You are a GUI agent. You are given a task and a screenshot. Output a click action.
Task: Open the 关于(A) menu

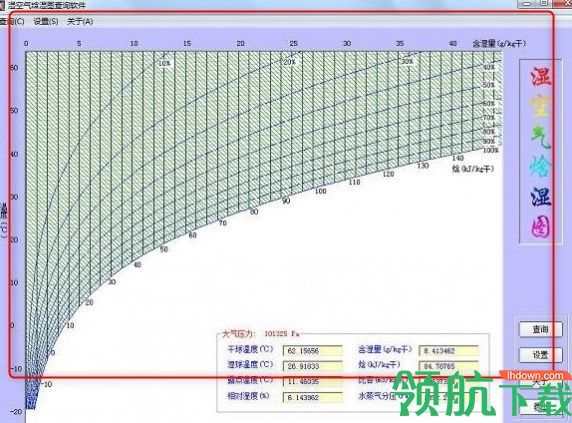pyautogui.click(x=80, y=22)
